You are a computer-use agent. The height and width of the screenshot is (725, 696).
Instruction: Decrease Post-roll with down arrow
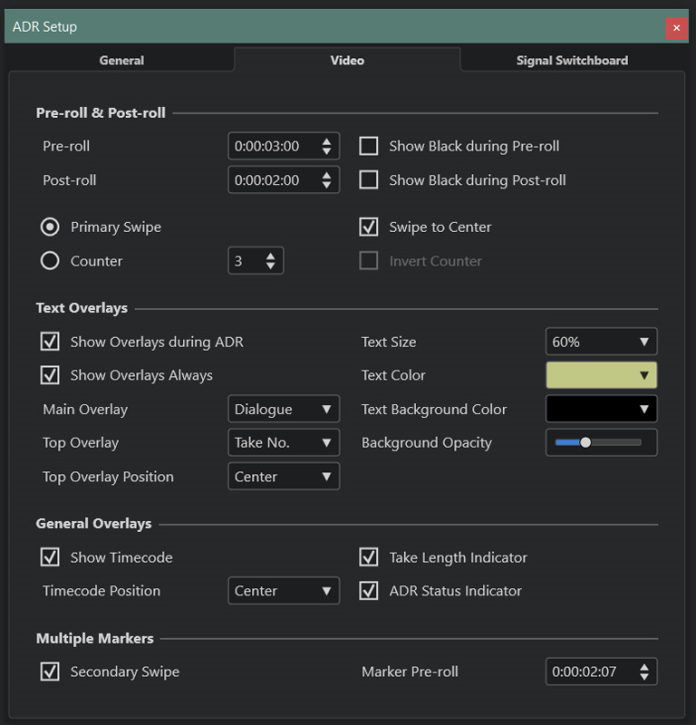coord(326,185)
